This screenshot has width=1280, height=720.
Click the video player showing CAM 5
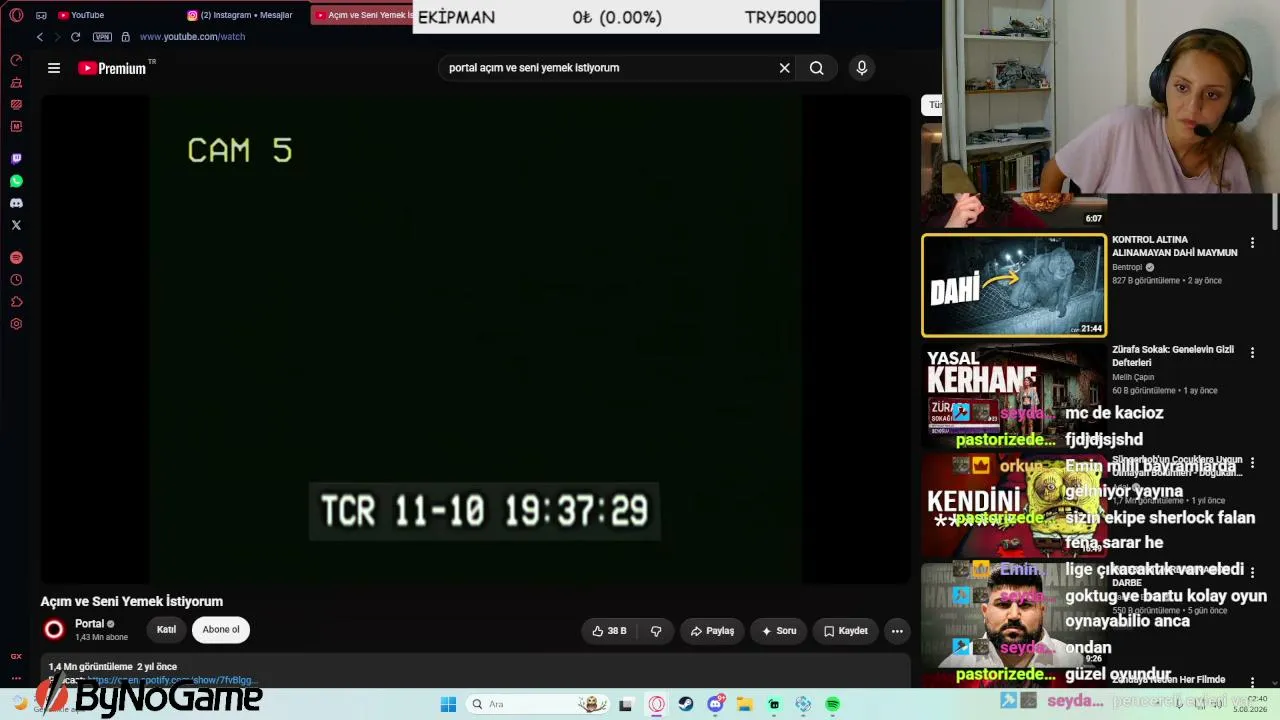(x=476, y=339)
